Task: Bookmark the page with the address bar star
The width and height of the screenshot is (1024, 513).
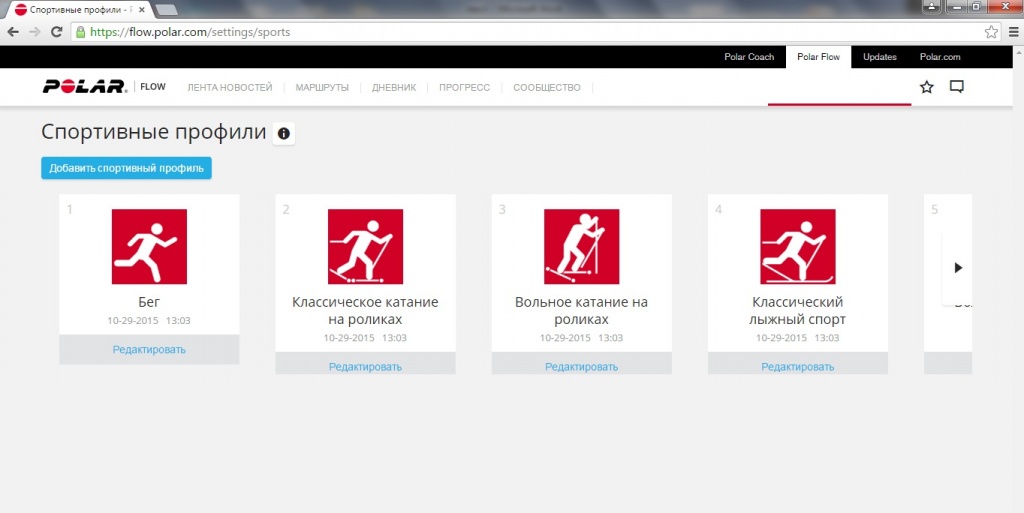Action: click(991, 32)
